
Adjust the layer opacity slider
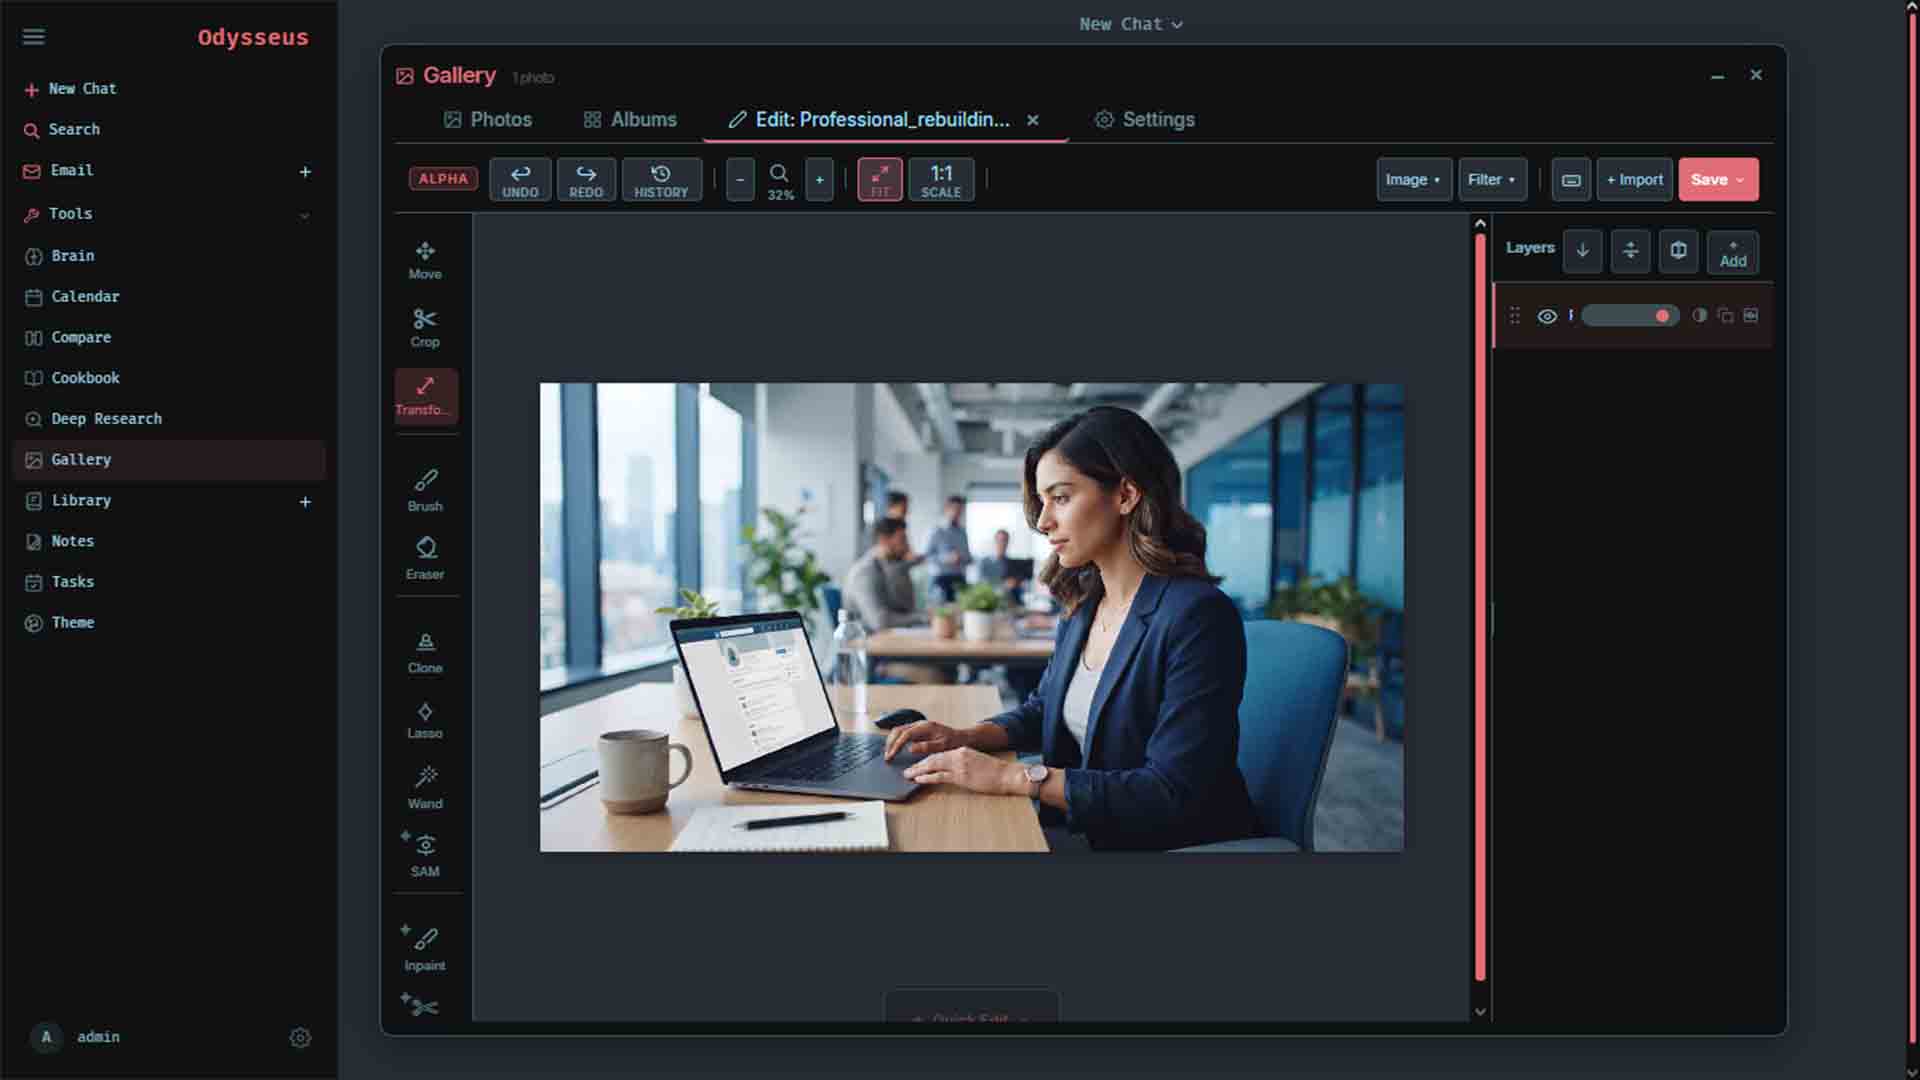tap(1630, 316)
